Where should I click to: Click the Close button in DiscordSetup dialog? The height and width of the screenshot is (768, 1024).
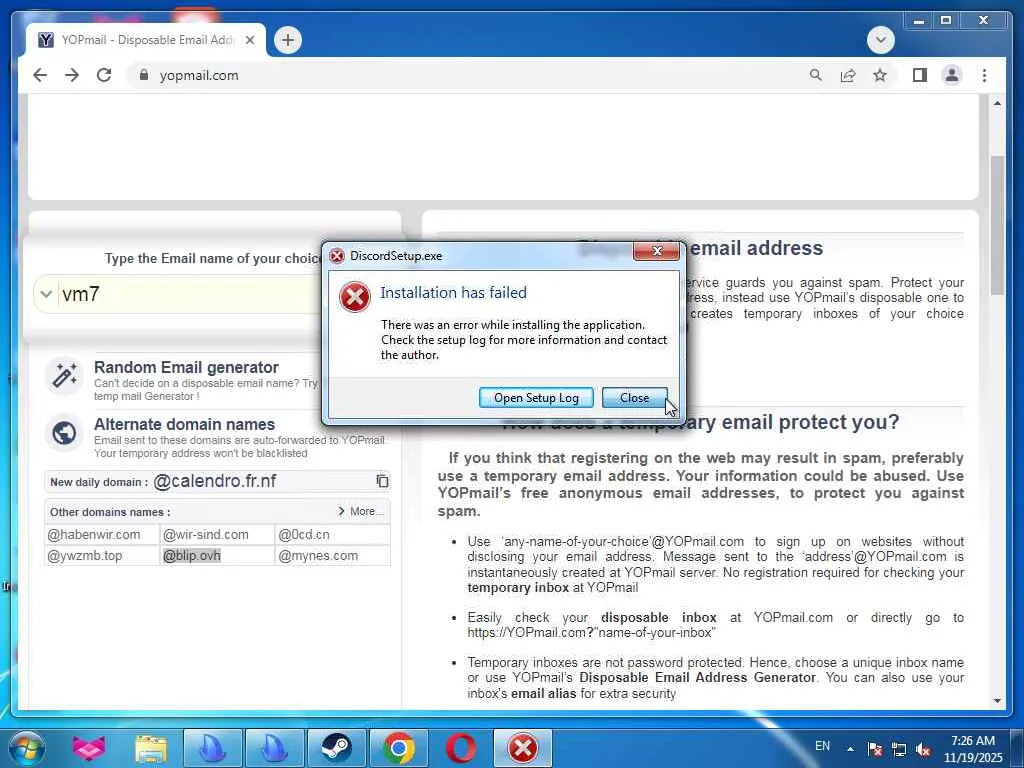click(634, 398)
